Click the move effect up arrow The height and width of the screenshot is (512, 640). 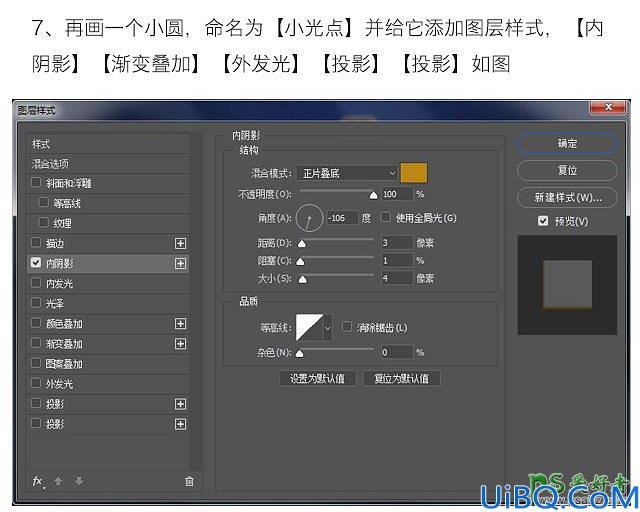tap(58, 481)
